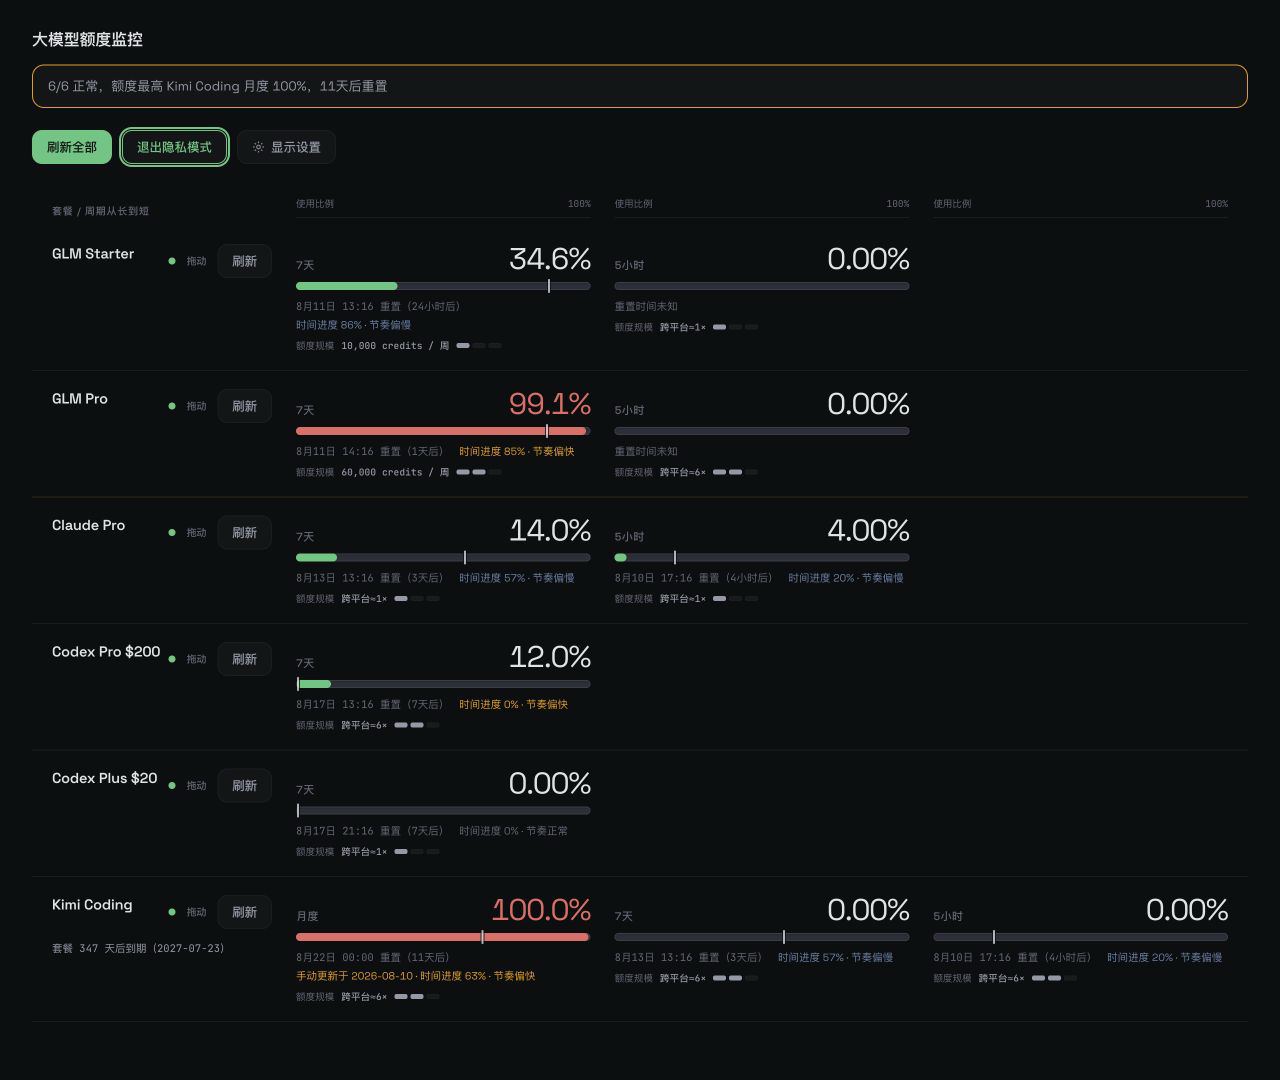1280x1080 pixels.
Task: Click the GLM Starter plan name
Action: point(93,254)
